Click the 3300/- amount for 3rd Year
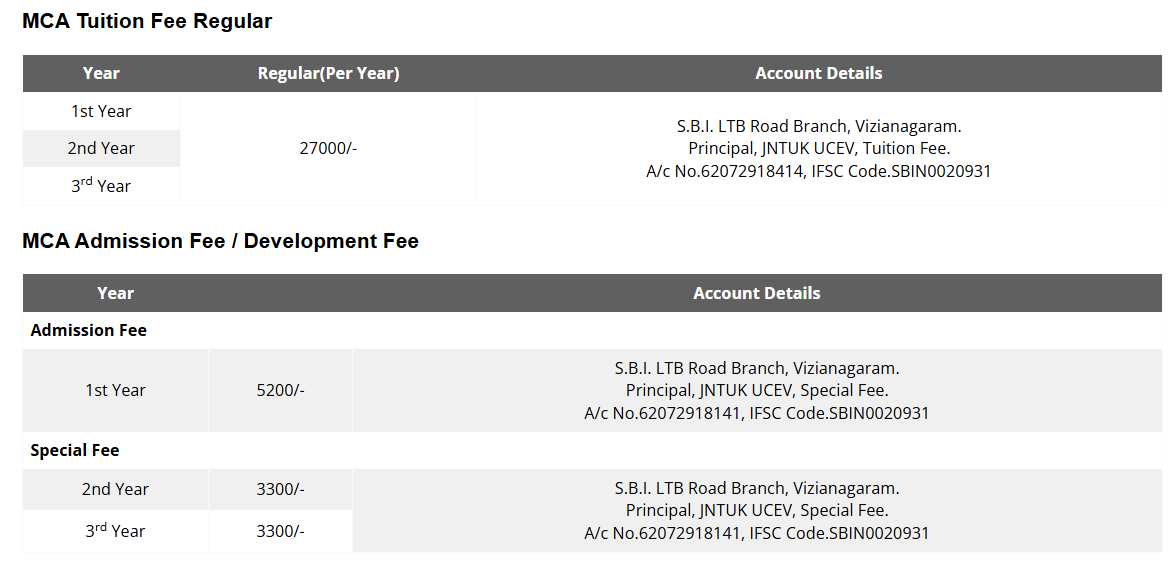This screenshot has height=563, width=1171. [x=280, y=531]
